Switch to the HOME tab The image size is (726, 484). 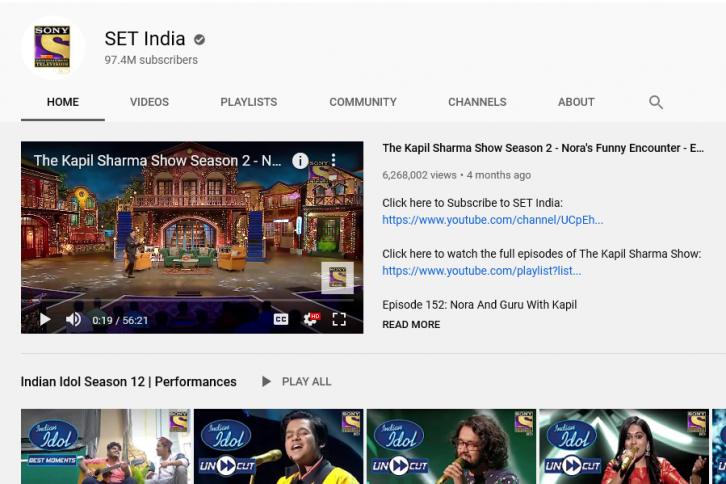pos(63,102)
